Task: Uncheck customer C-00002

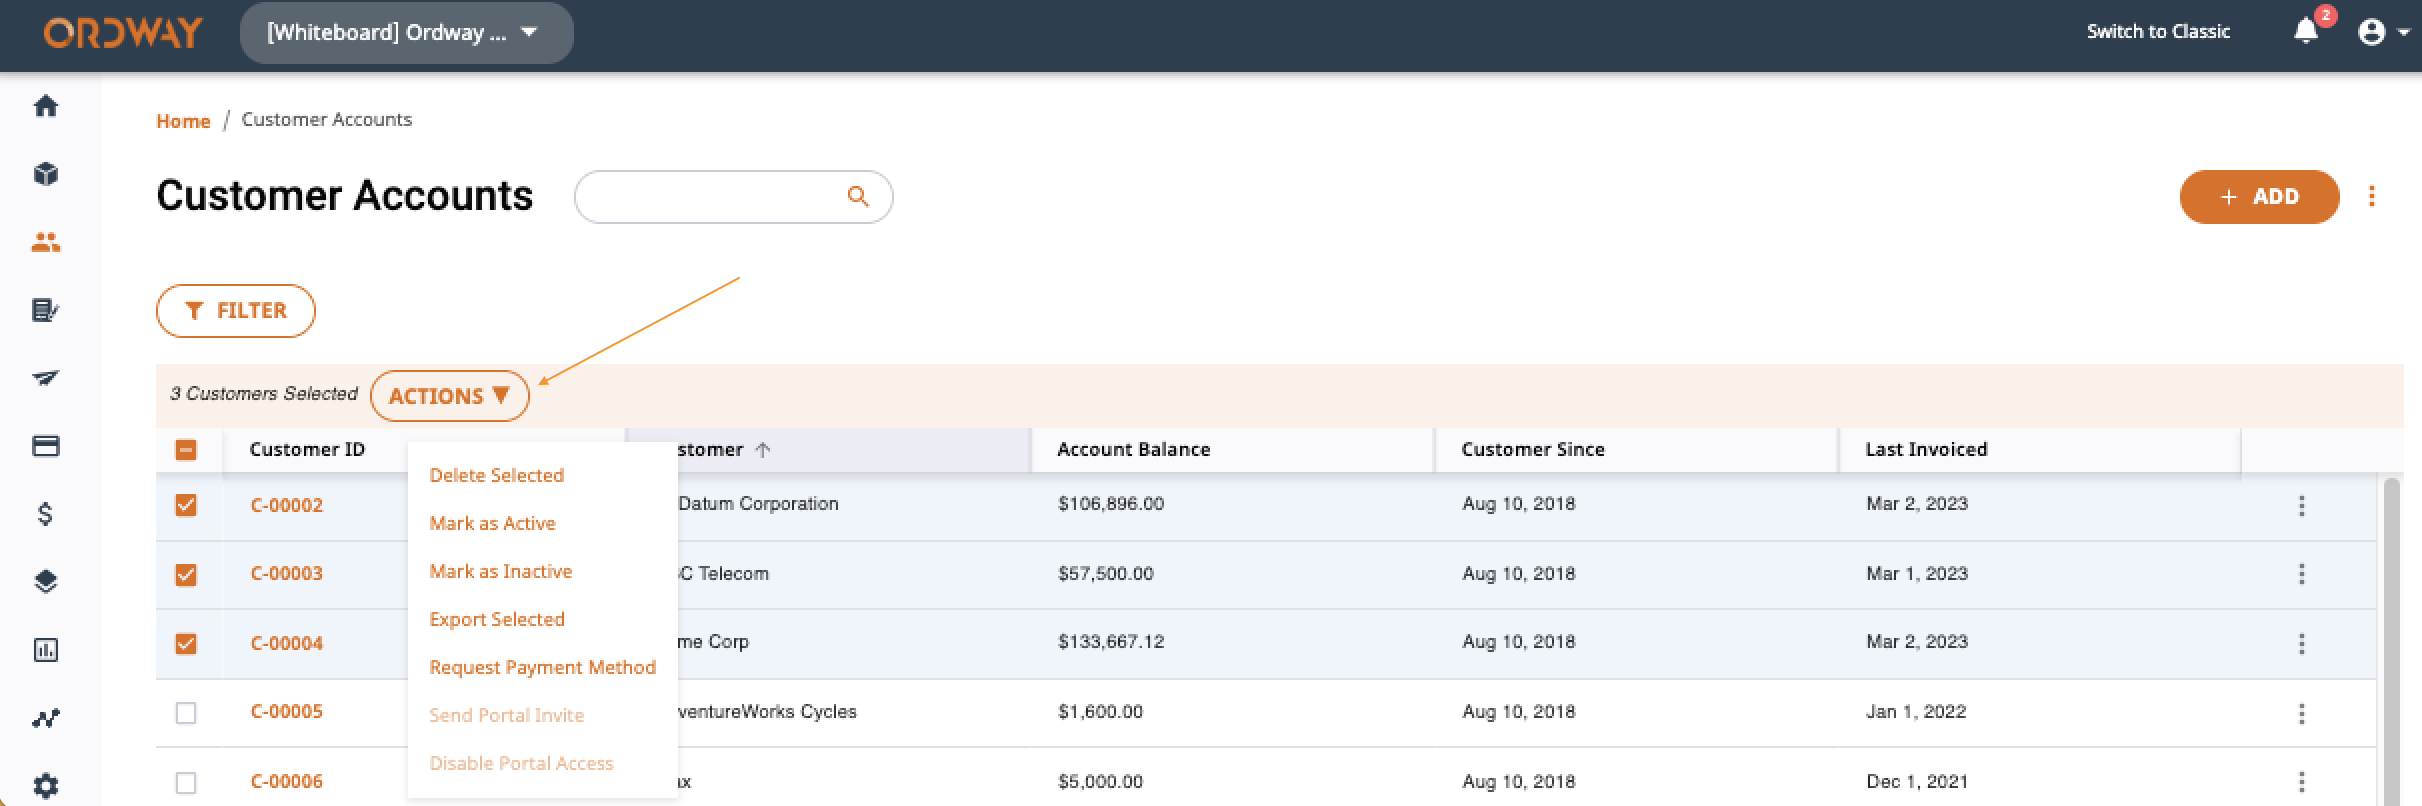Action: coord(186,505)
